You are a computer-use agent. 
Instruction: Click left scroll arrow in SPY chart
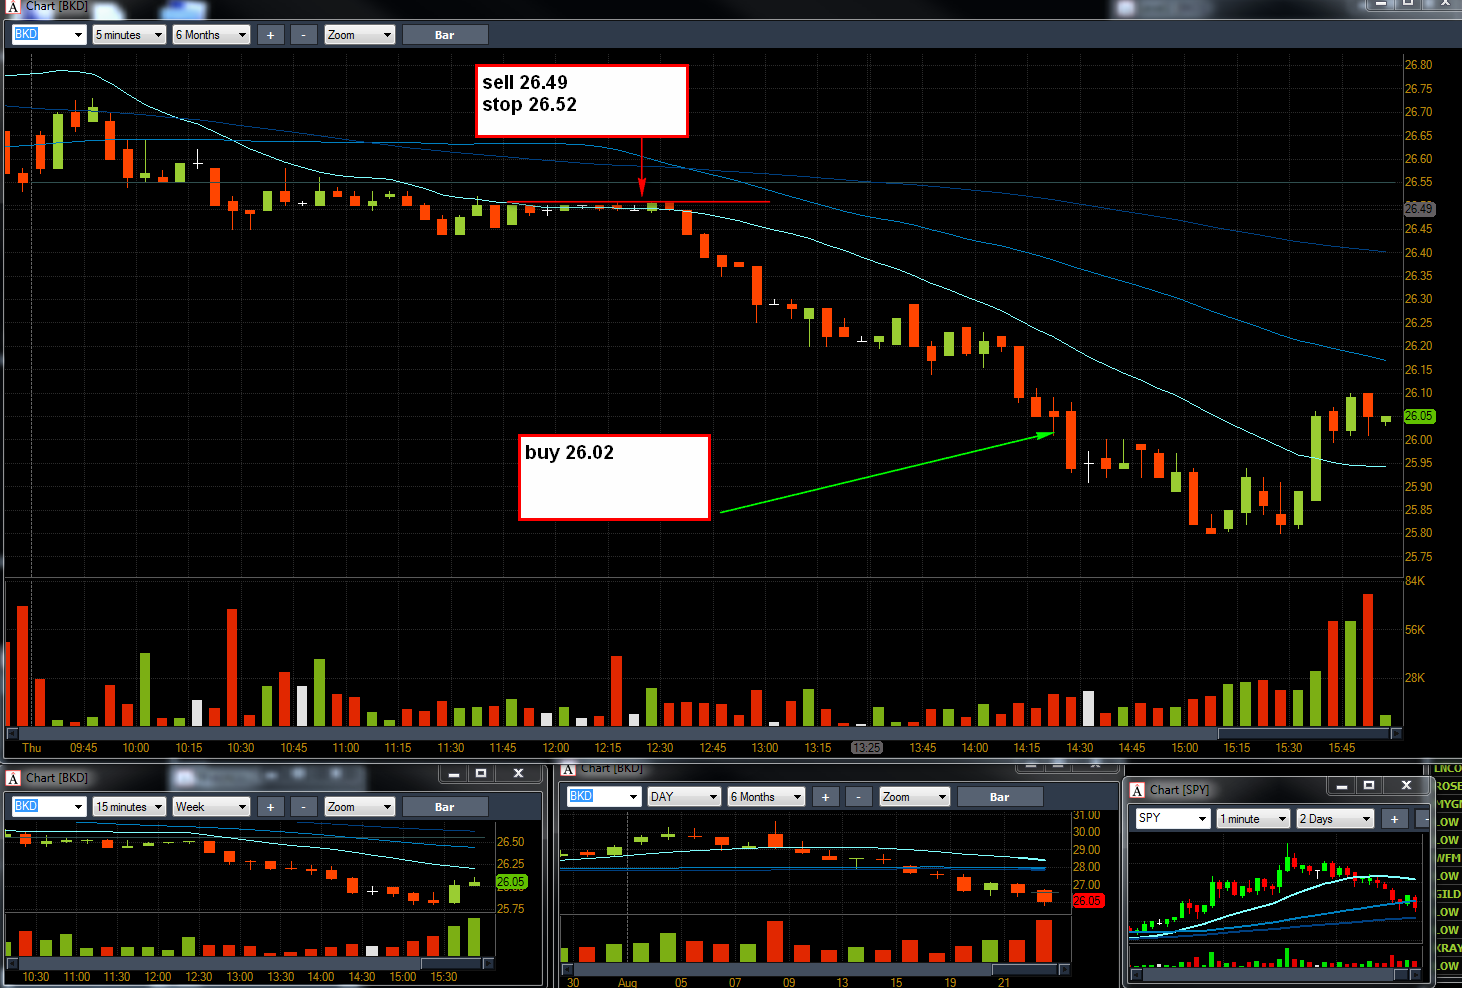pyautogui.click(x=1136, y=974)
